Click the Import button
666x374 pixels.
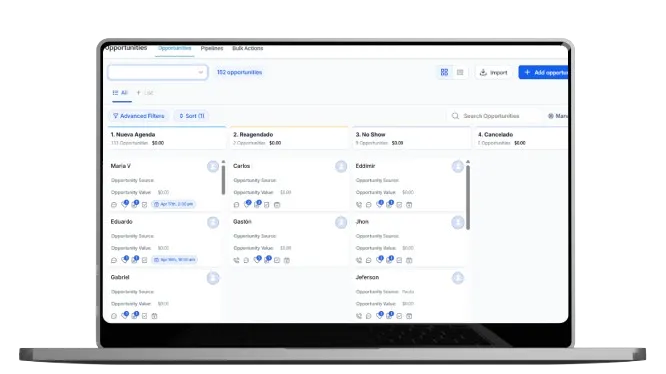click(x=494, y=73)
